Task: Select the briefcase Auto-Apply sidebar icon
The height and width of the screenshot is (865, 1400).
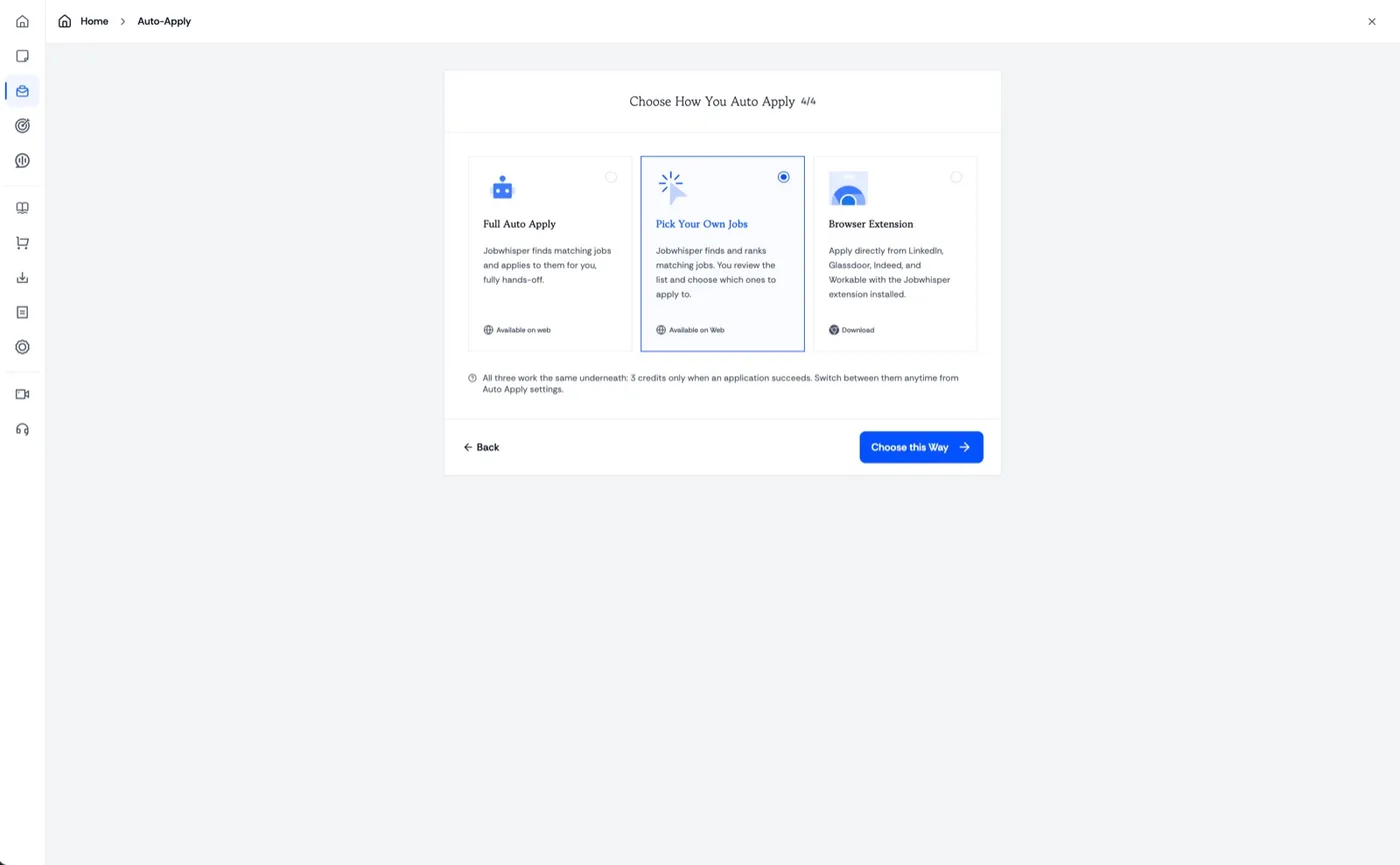Action: (22, 91)
